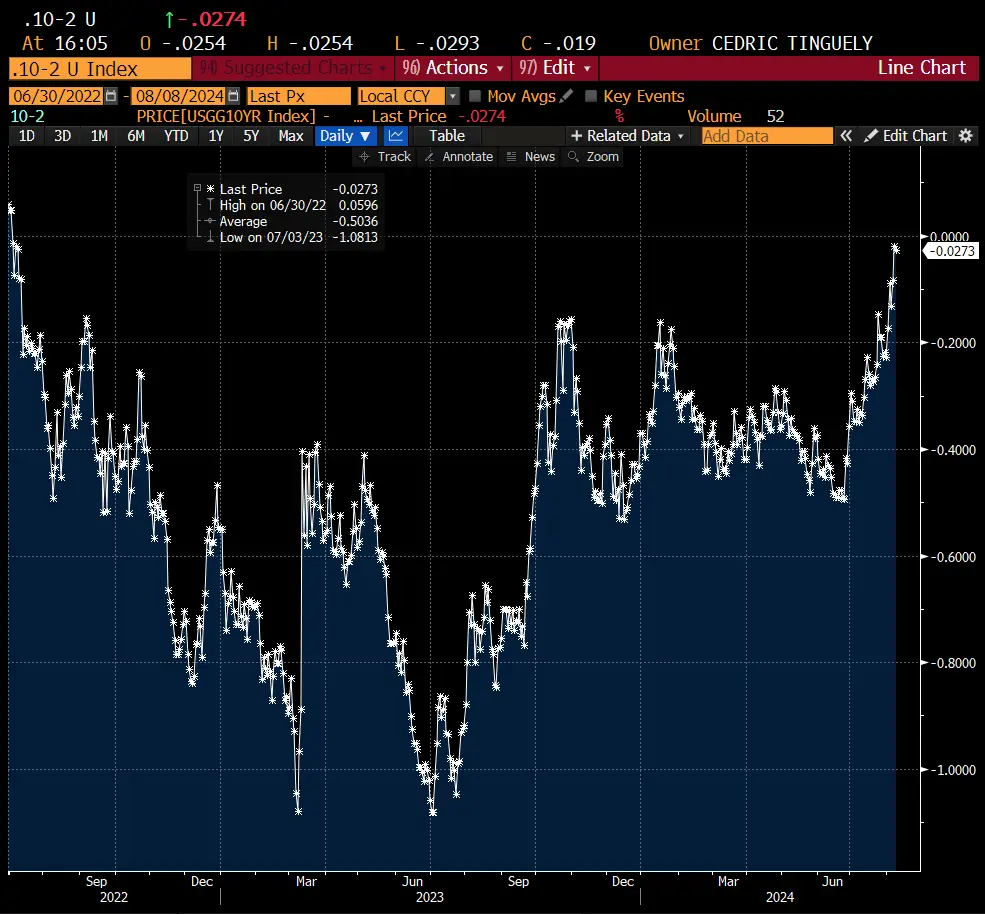985x914 pixels.
Task: Expand the Local CCY currency dropdown
Action: click(x=453, y=96)
